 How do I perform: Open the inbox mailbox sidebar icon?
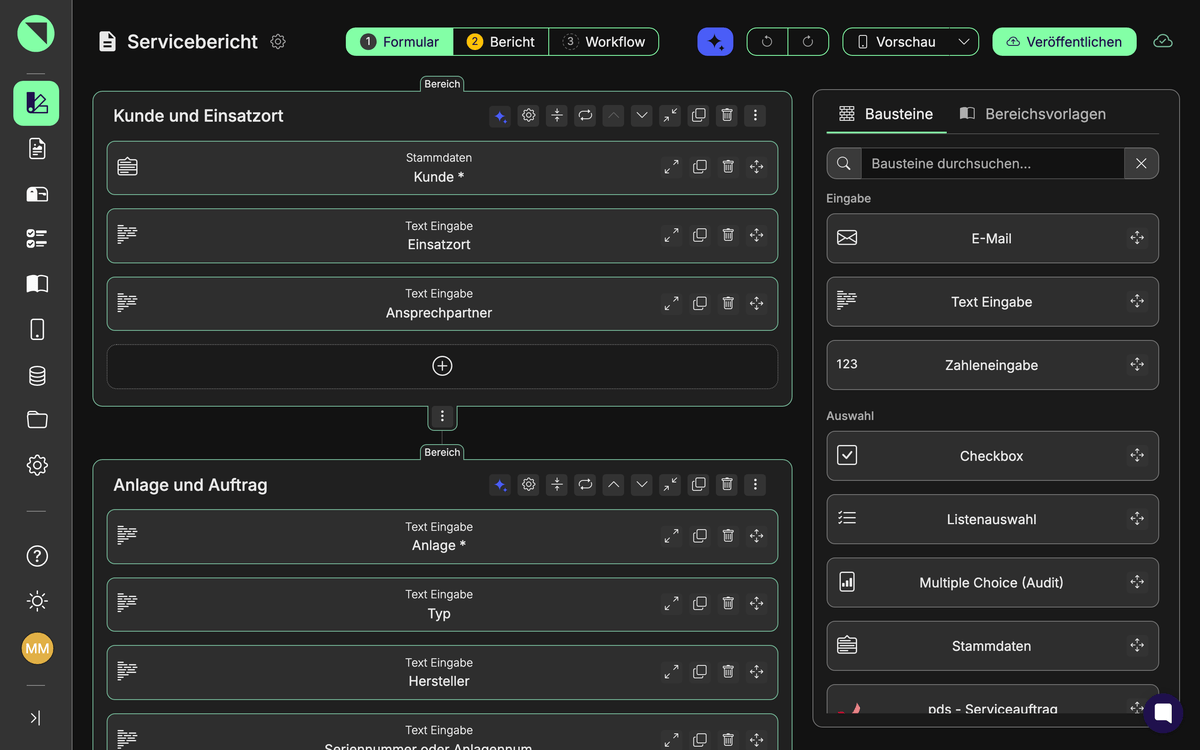(37, 194)
